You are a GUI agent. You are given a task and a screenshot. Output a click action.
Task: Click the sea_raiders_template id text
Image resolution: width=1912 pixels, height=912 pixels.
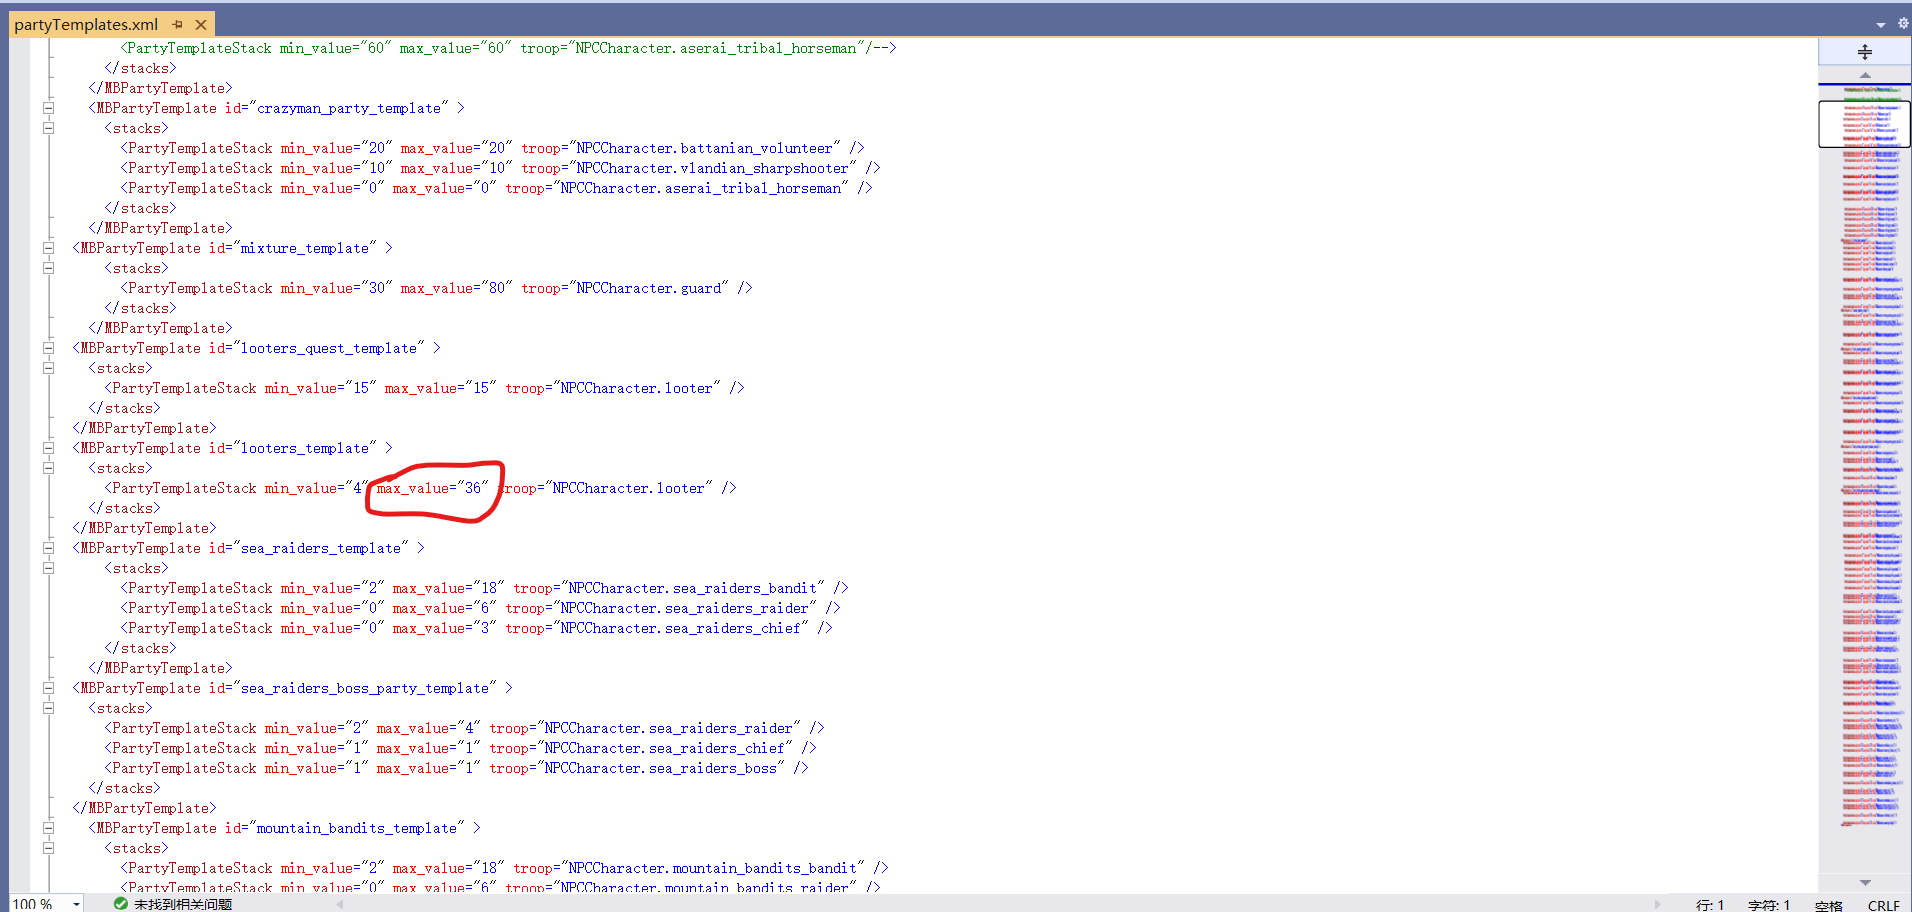click(x=321, y=548)
